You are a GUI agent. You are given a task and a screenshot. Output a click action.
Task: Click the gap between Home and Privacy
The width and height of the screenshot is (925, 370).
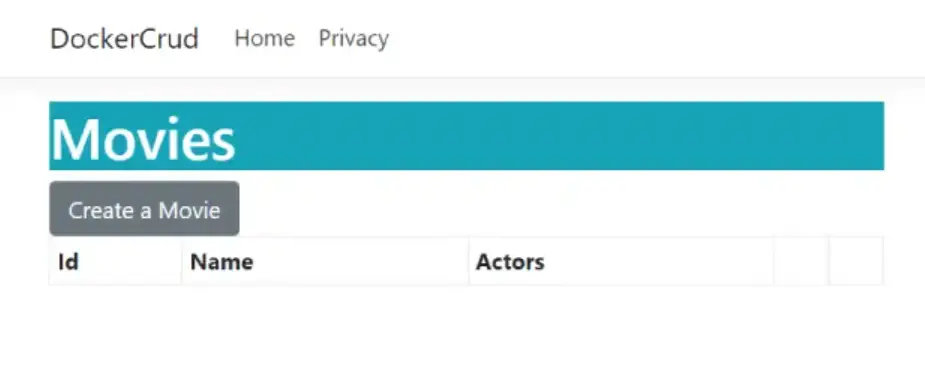coord(307,38)
